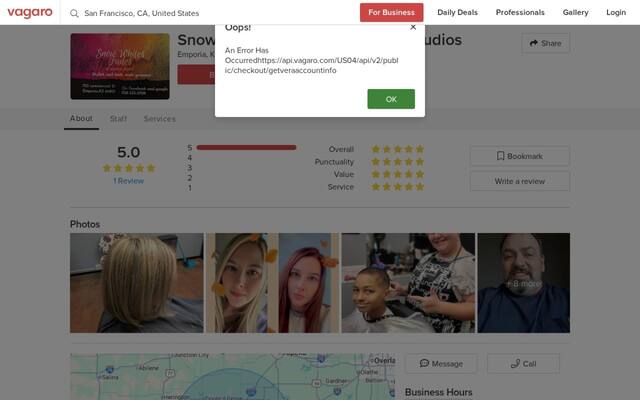This screenshot has width=640, height=400.
Task: Click the Overall star rating
Action: point(398,149)
